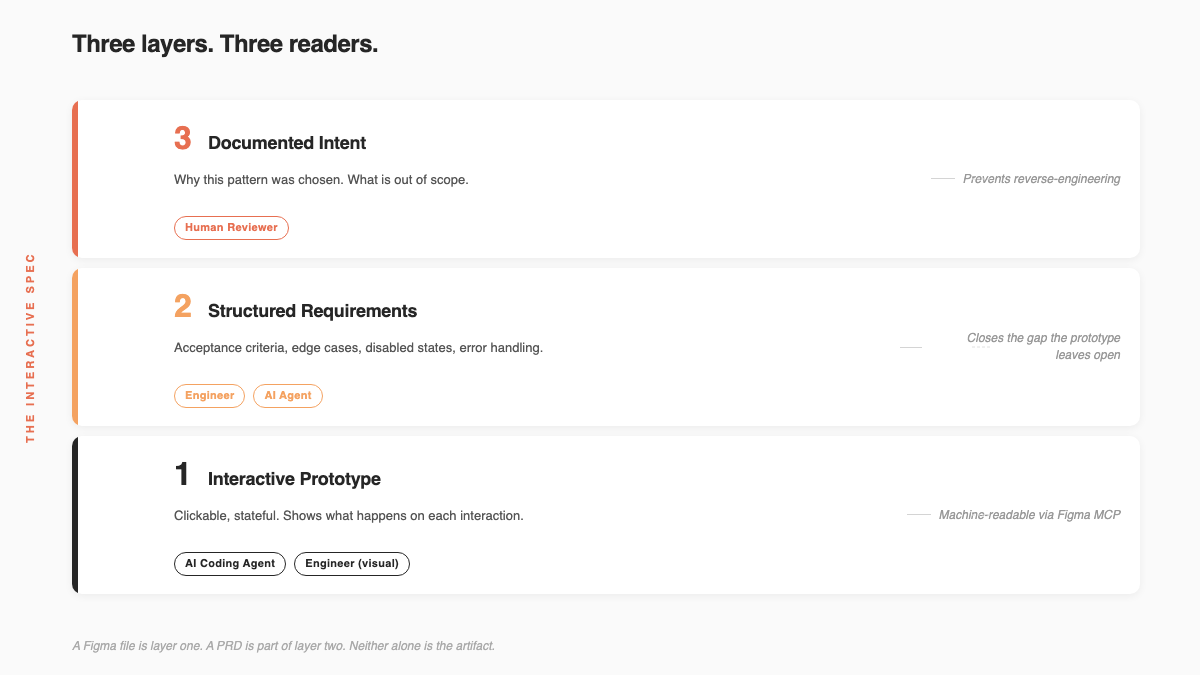This screenshot has width=1200, height=675.
Task: Click the Human Reviewer tag
Action: click(x=231, y=227)
